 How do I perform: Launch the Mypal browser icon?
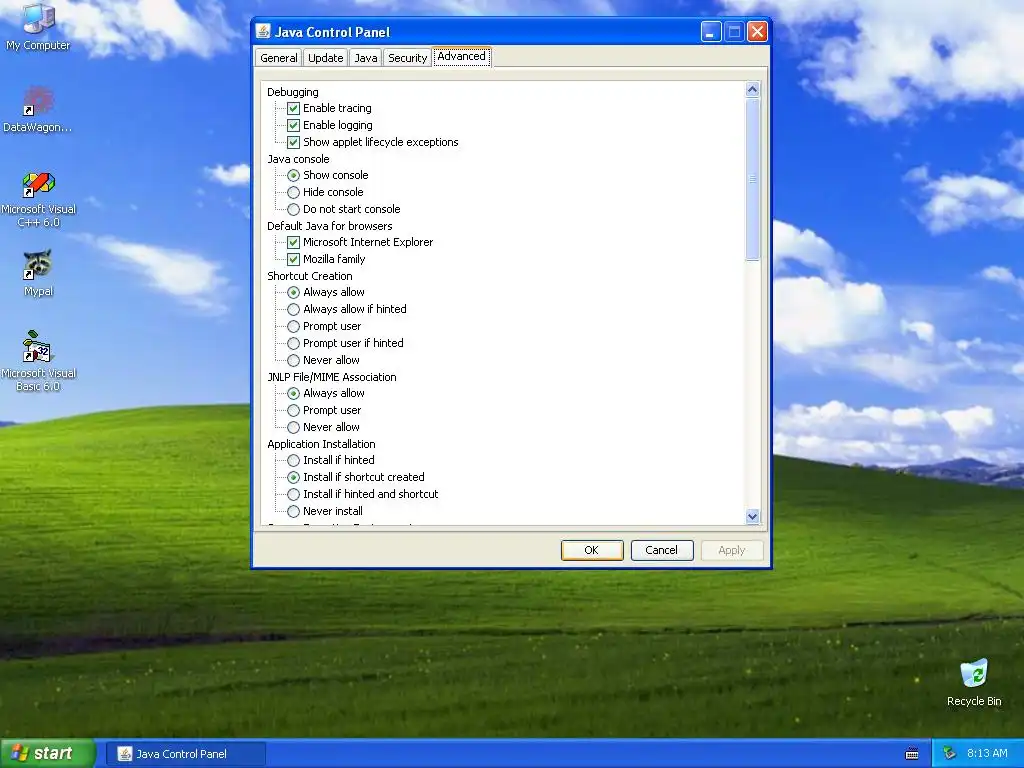pos(38,273)
